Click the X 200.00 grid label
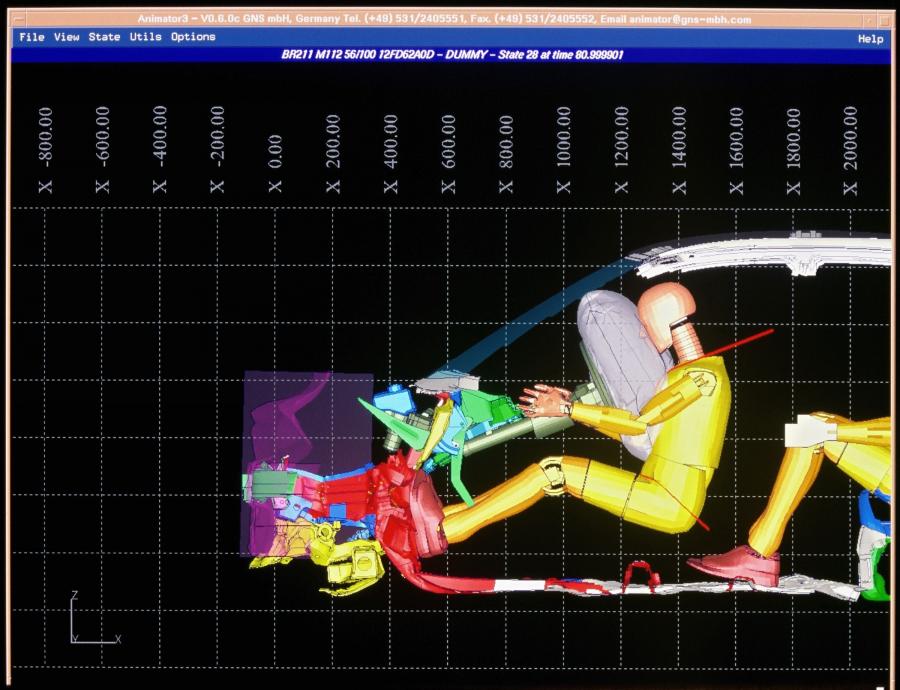The width and height of the screenshot is (900, 690). point(333,154)
